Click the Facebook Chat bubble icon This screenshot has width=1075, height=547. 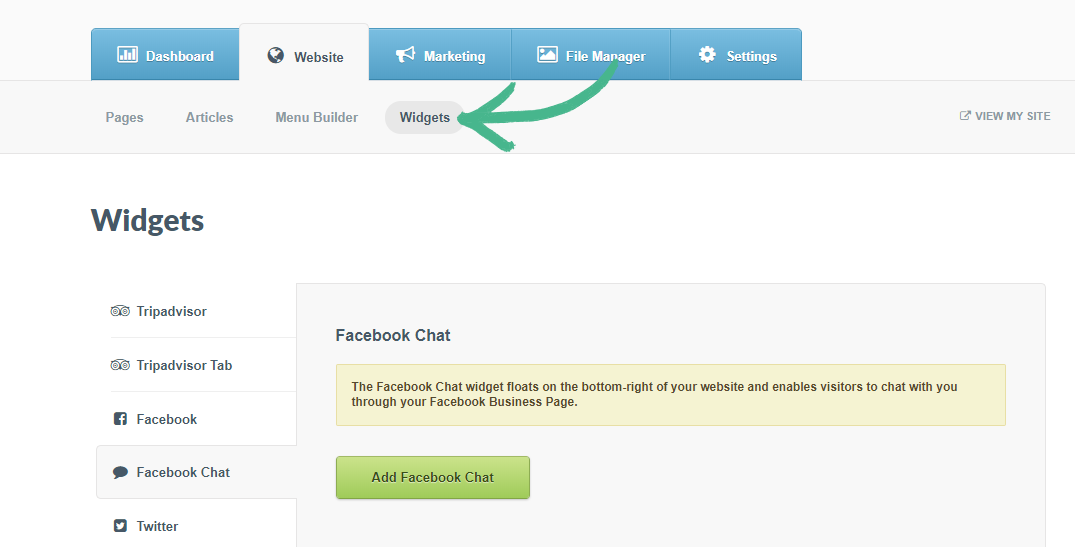[120, 472]
